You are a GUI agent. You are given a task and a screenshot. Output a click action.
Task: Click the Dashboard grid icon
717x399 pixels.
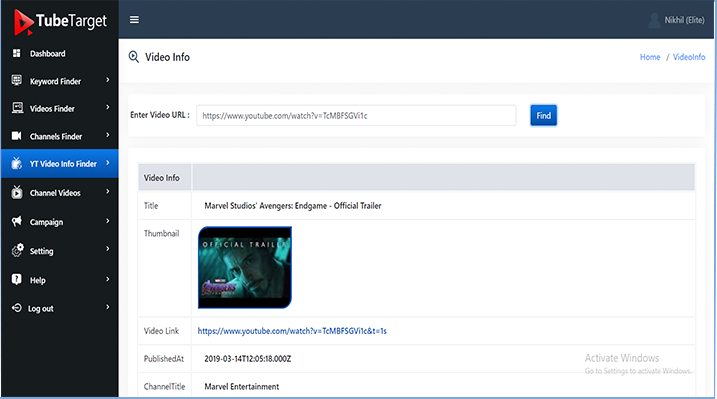16,53
